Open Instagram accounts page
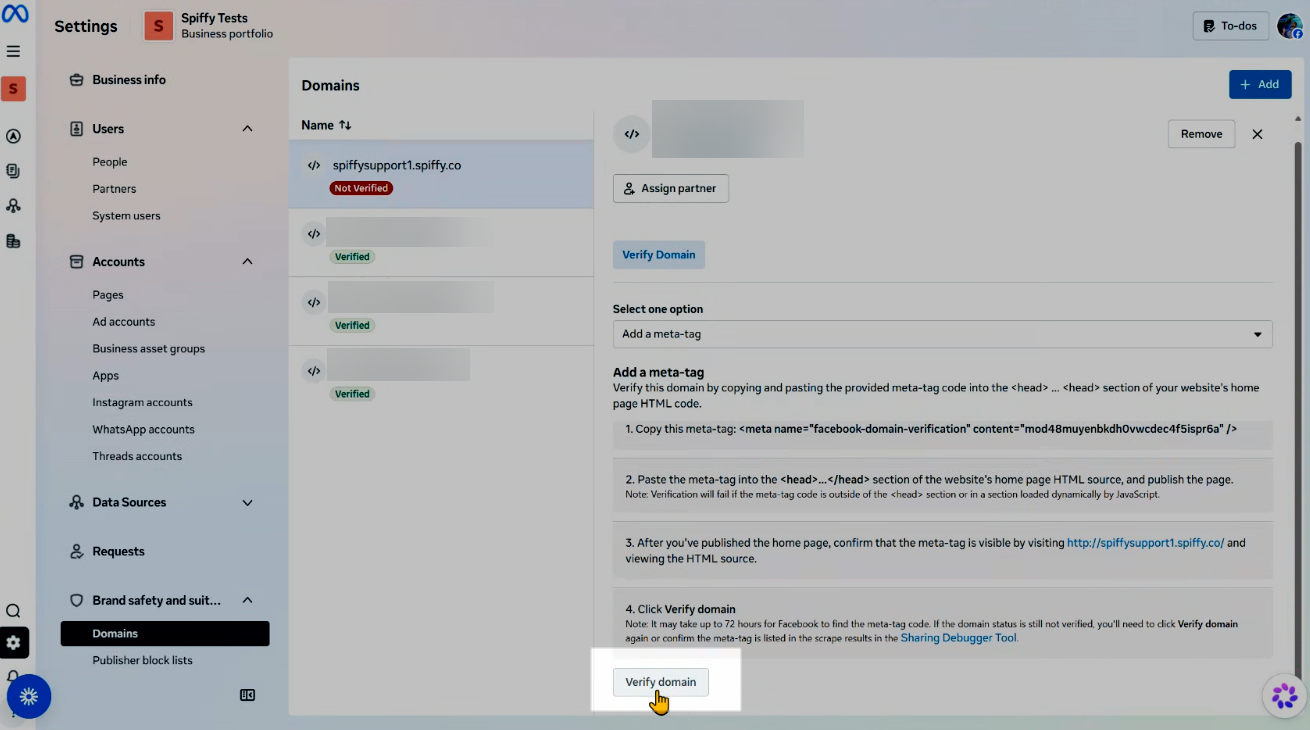The height and width of the screenshot is (730, 1310). 142,403
